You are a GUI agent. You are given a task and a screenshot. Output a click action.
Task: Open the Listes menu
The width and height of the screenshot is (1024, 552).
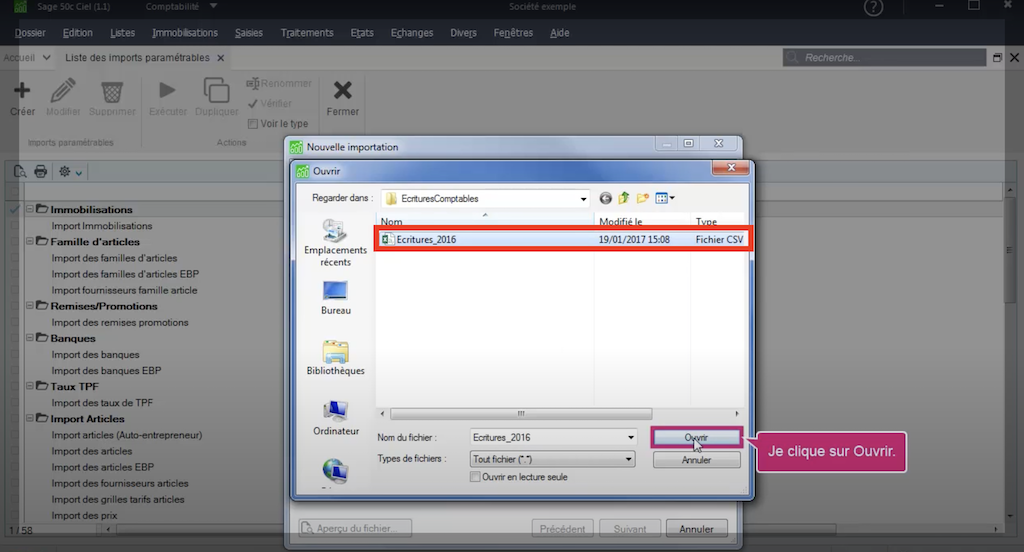[x=122, y=33]
